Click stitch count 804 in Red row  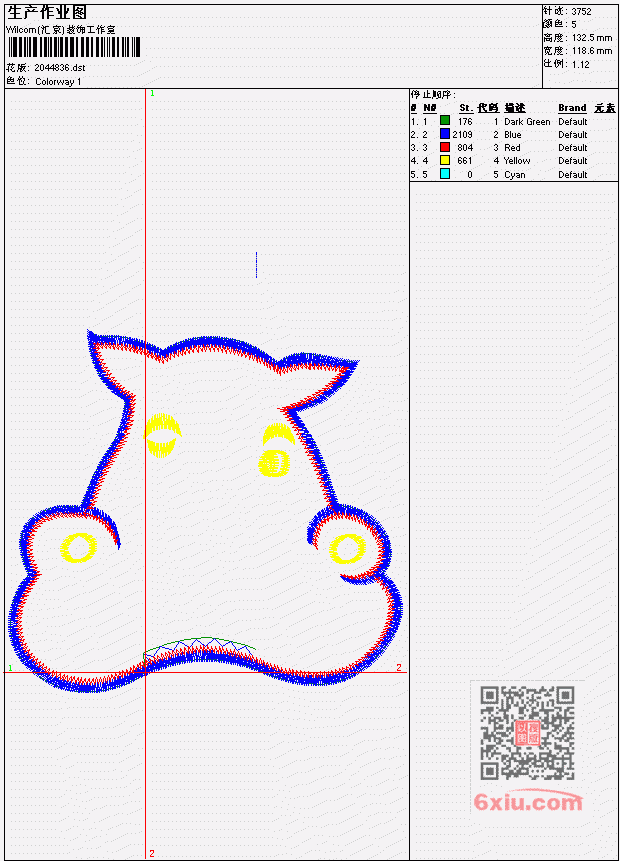(x=465, y=148)
